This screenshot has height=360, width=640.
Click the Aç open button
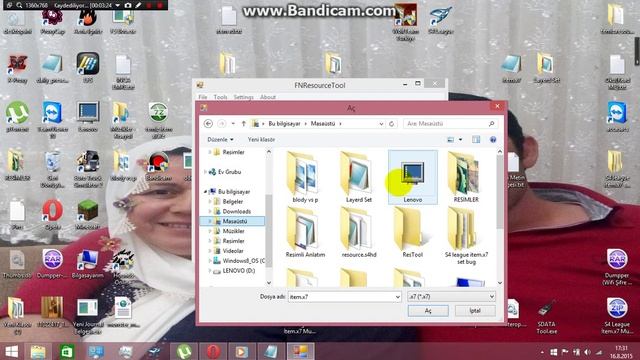point(428,311)
